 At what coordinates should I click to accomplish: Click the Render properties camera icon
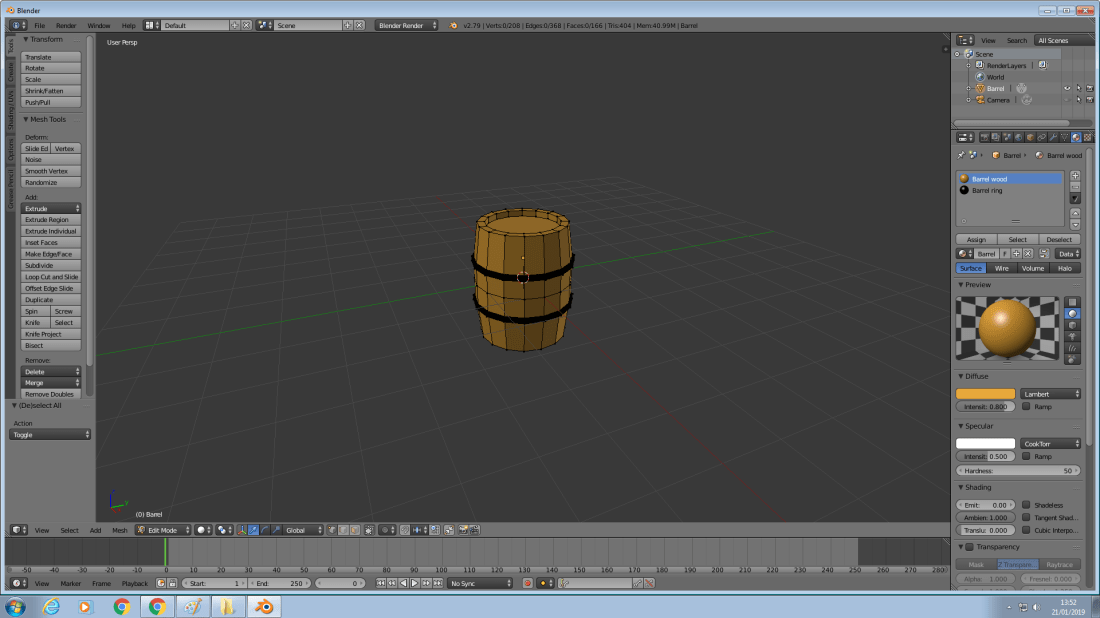(985, 137)
